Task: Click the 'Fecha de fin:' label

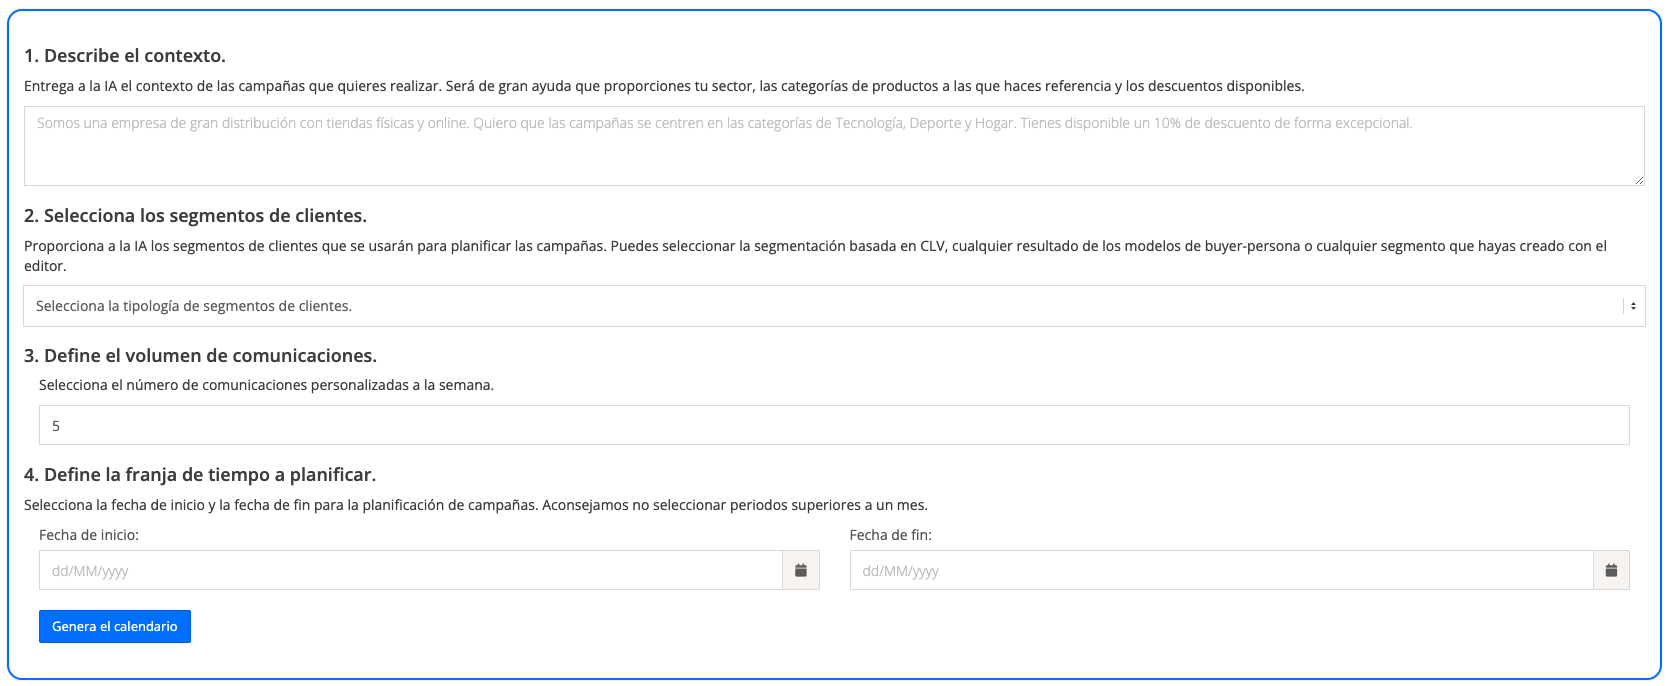Action: coord(890,535)
